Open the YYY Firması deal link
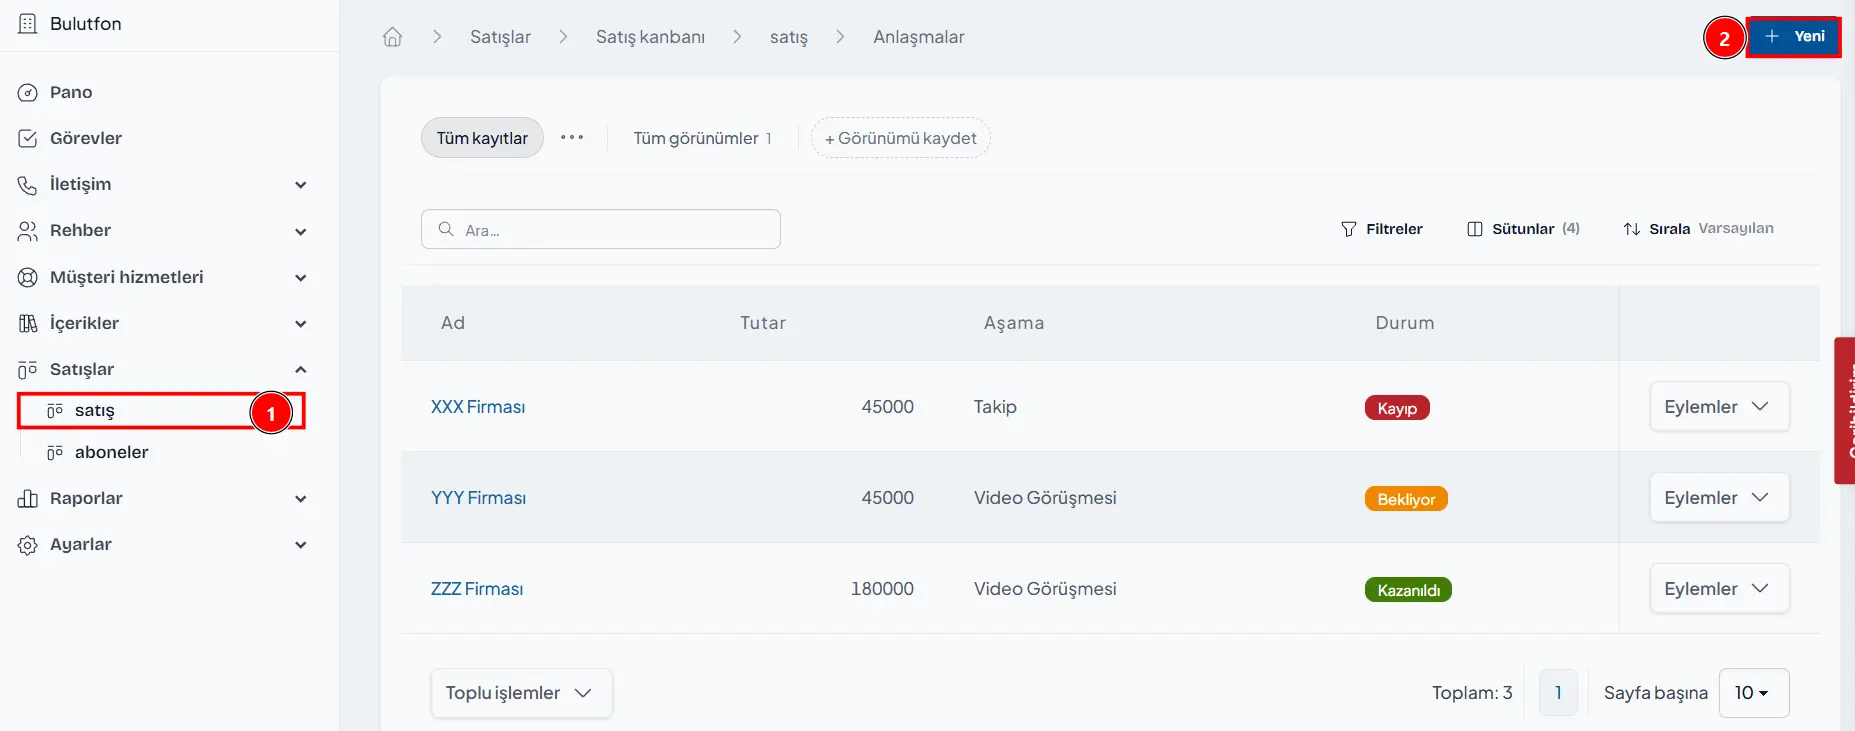Viewport: 1855px width, 731px height. [x=479, y=498]
